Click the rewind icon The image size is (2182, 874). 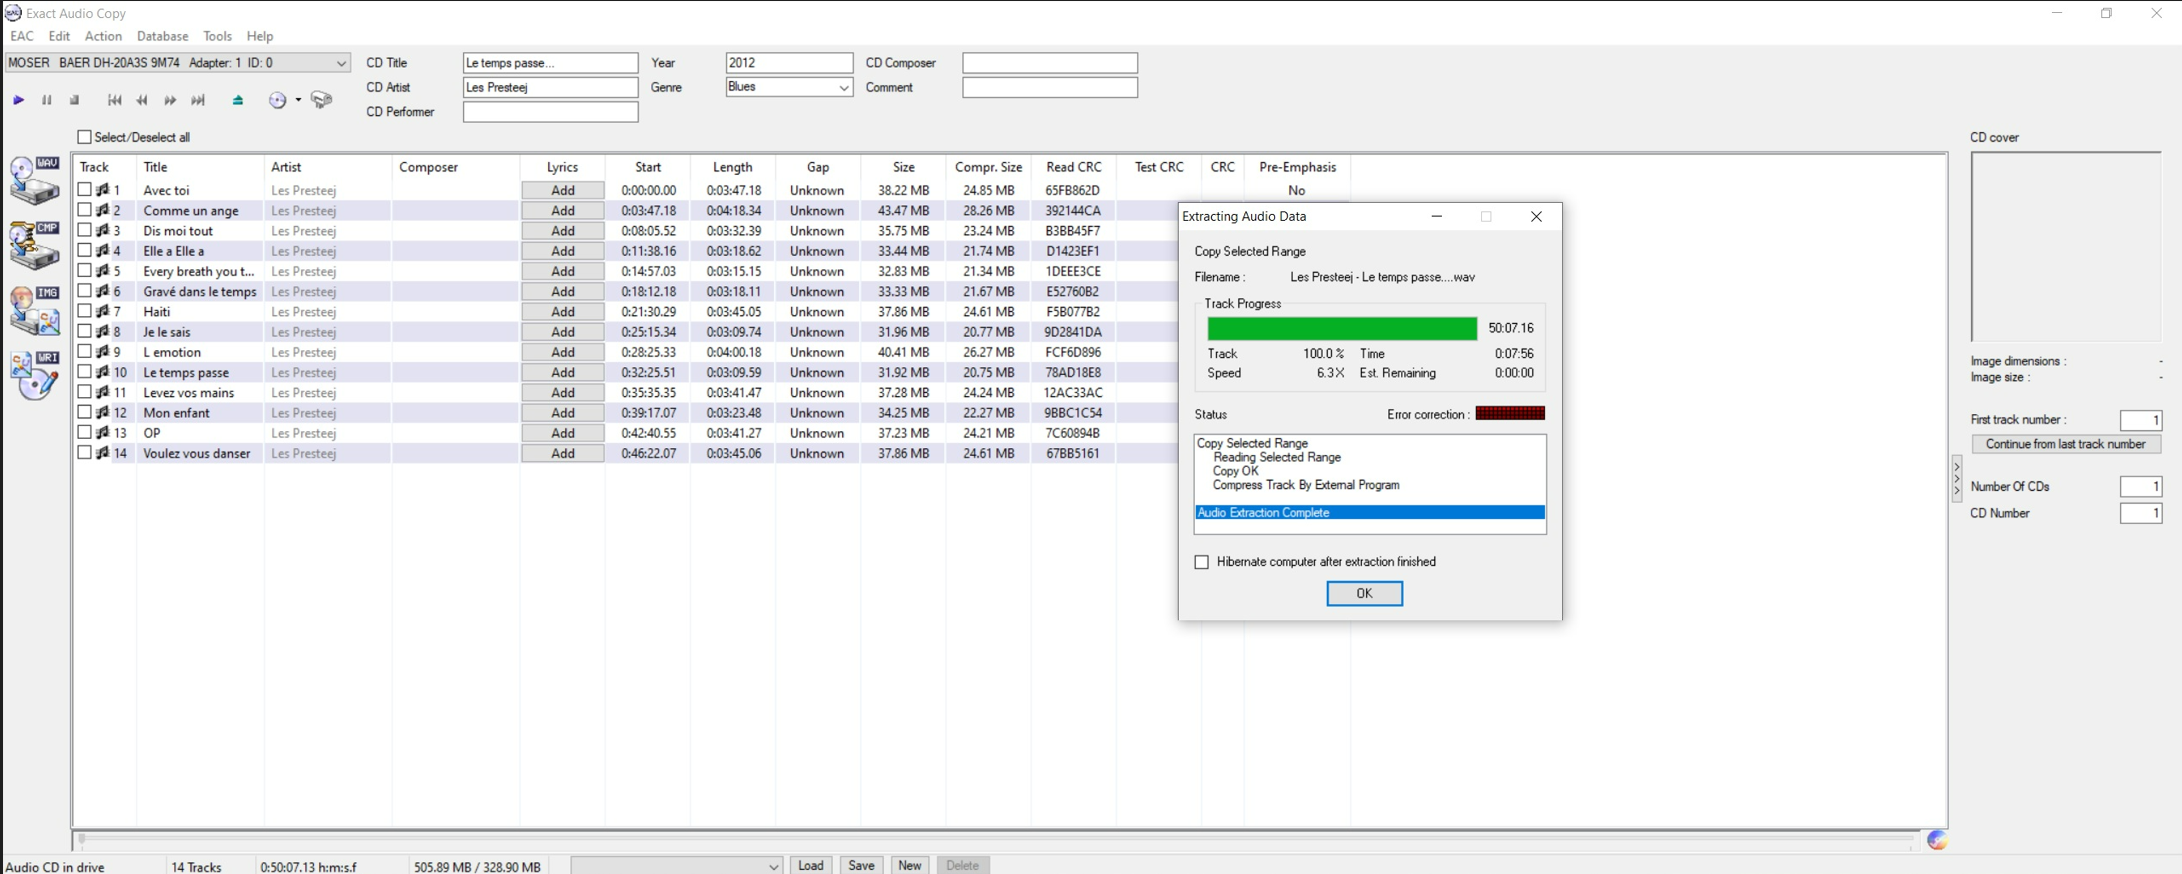142,100
